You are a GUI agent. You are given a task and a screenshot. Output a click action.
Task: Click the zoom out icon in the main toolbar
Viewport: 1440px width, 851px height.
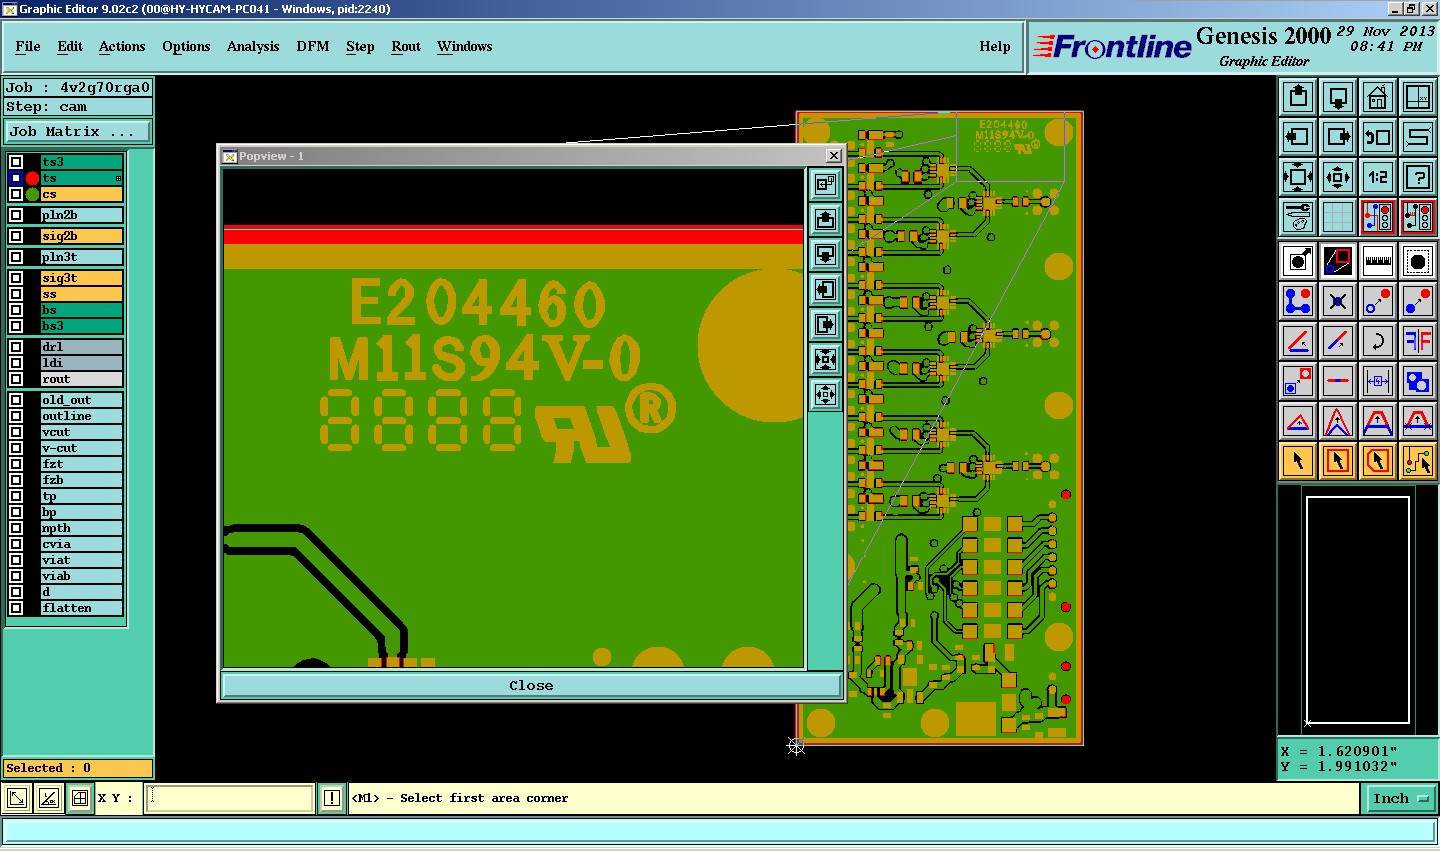[x=1338, y=177]
